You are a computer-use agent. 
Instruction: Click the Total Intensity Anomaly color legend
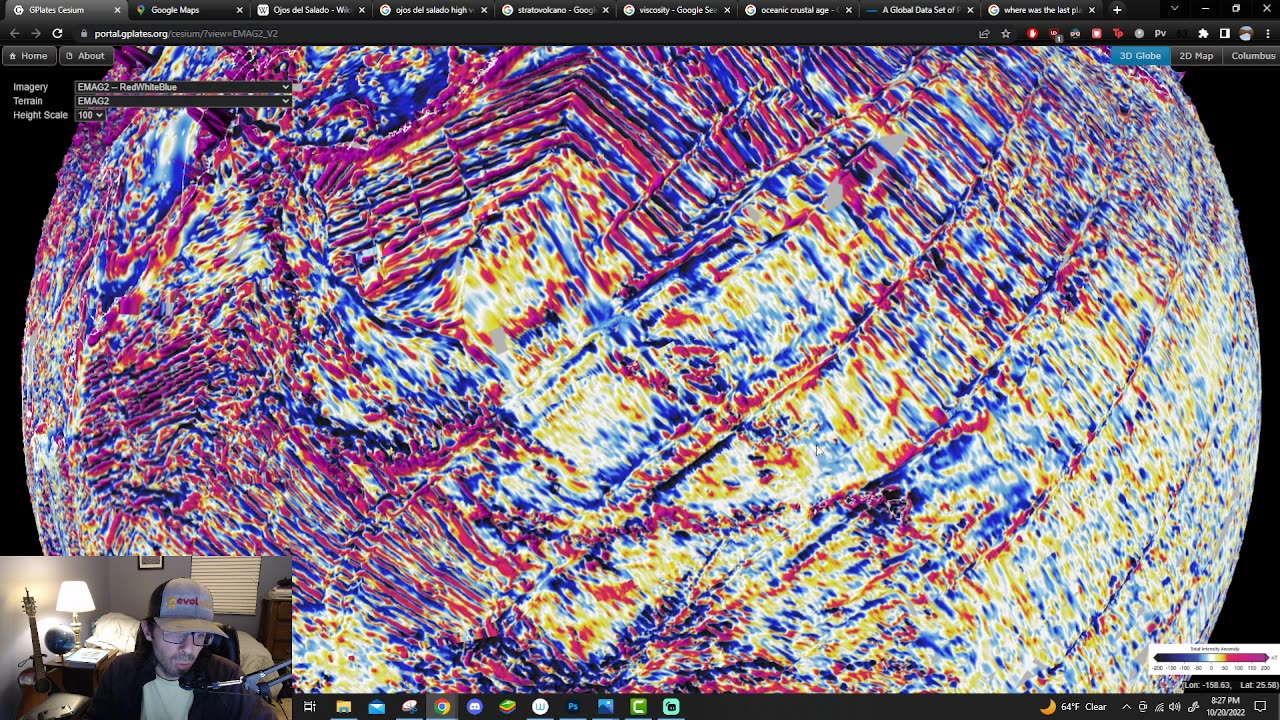pyautogui.click(x=1212, y=659)
